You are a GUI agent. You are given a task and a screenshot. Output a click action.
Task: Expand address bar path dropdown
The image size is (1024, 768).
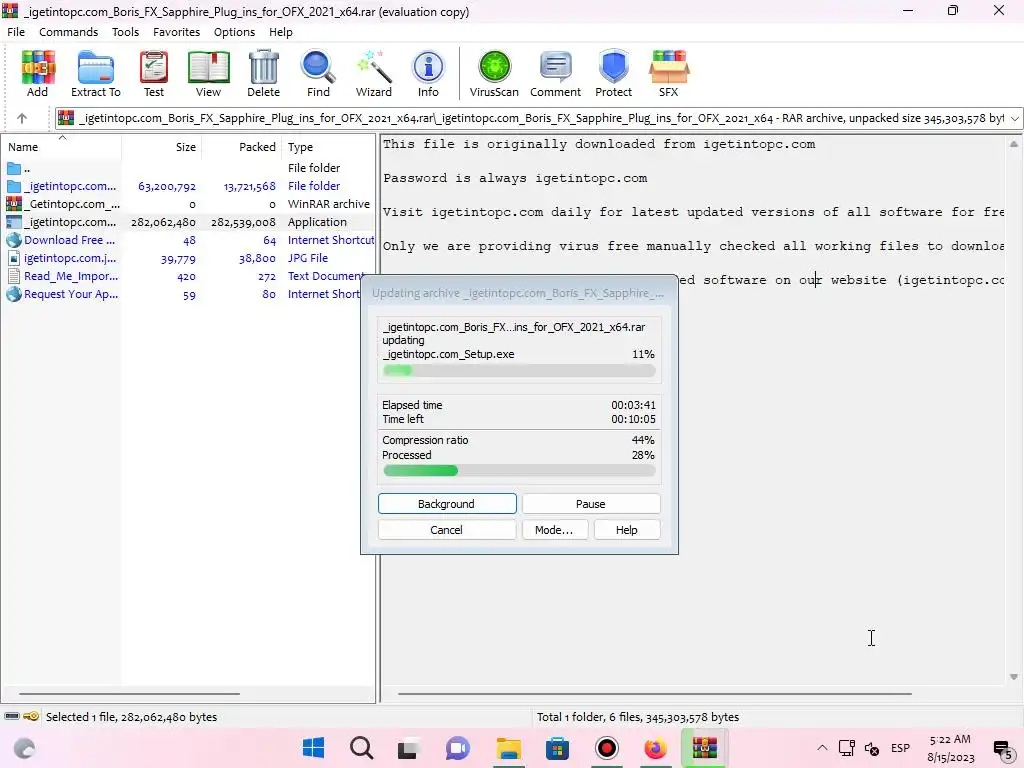[x=1014, y=118]
